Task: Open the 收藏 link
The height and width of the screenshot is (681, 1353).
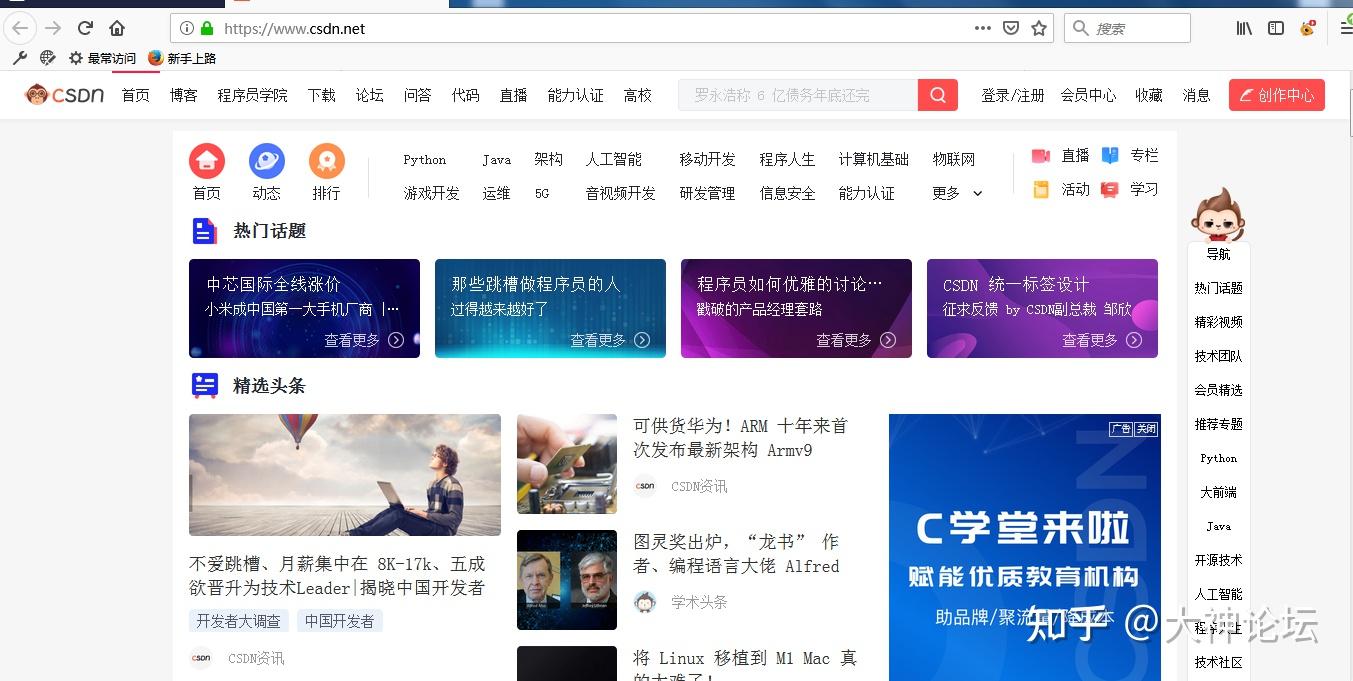Action: 1148,95
